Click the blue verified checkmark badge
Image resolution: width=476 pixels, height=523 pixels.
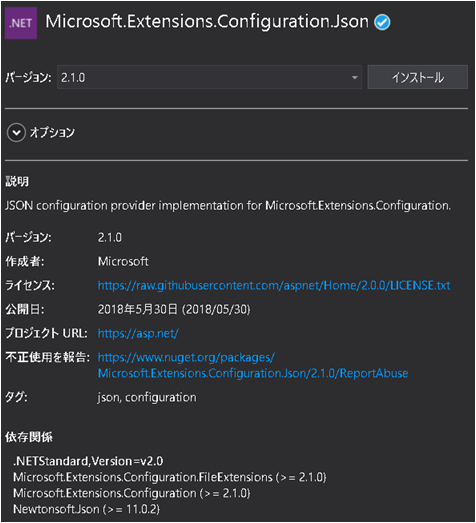[382, 23]
